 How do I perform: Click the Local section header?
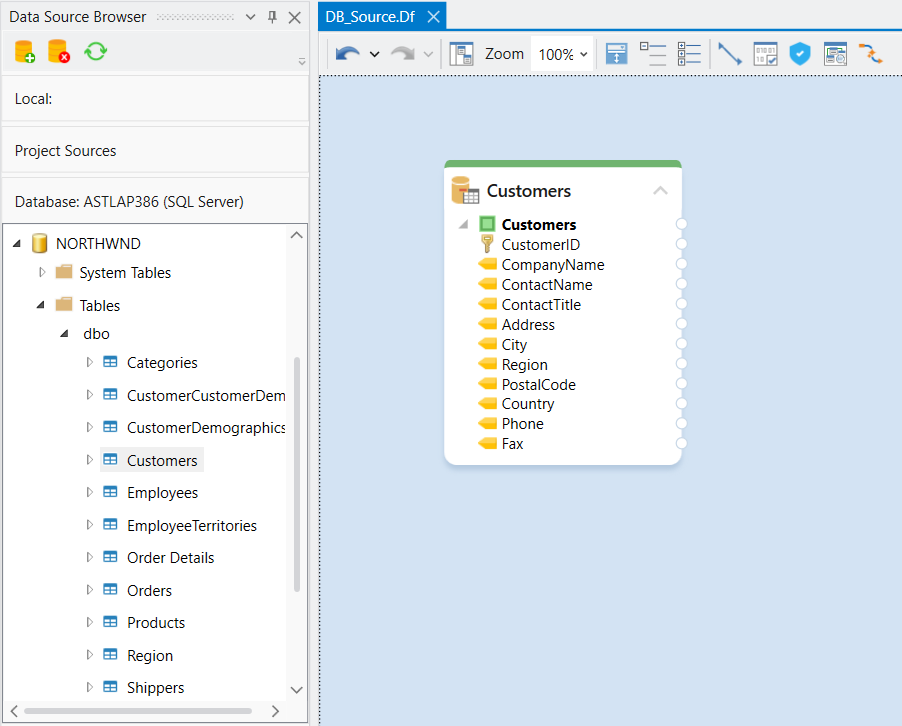point(155,98)
